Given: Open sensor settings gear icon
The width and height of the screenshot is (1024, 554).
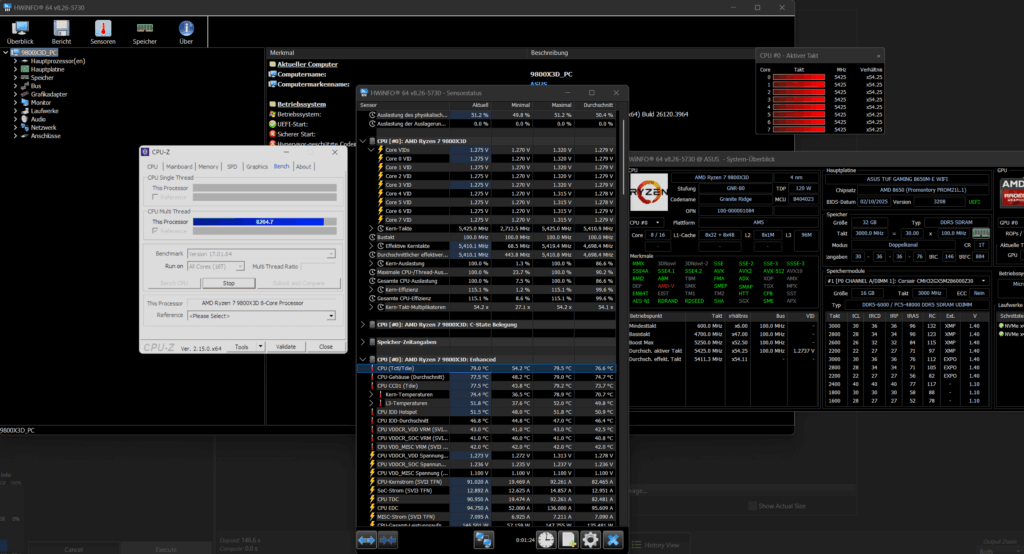Looking at the screenshot, I should click(x=590, y=540).
